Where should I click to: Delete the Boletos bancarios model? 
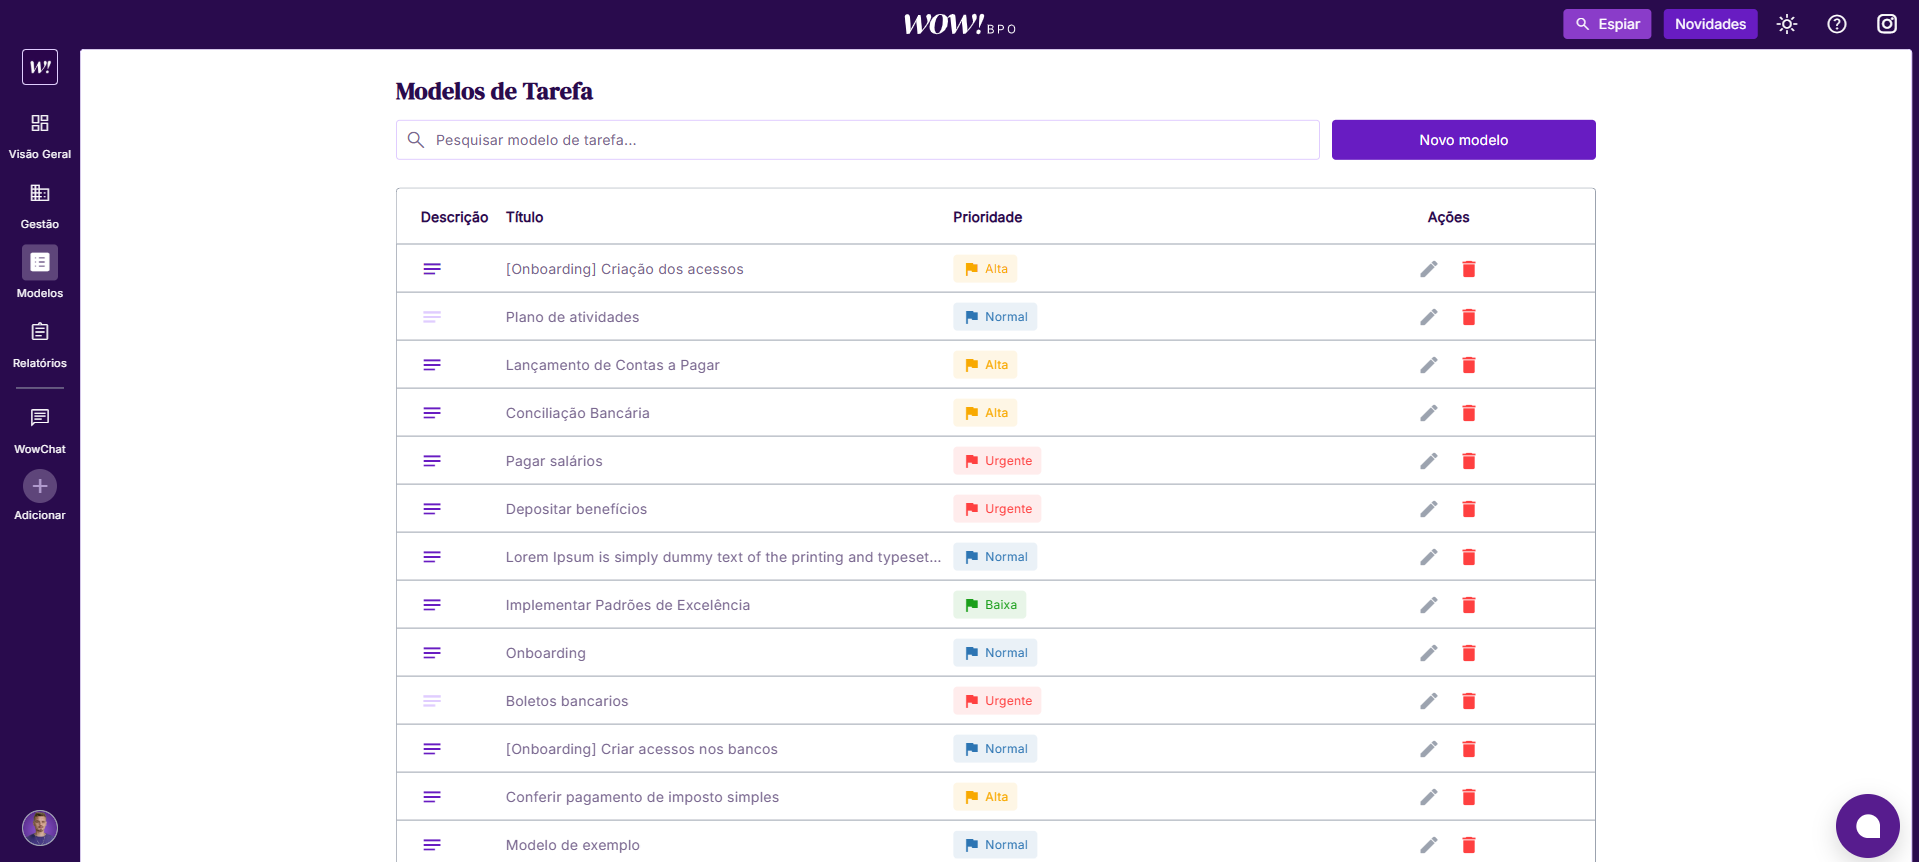[x=1468, y=701]
